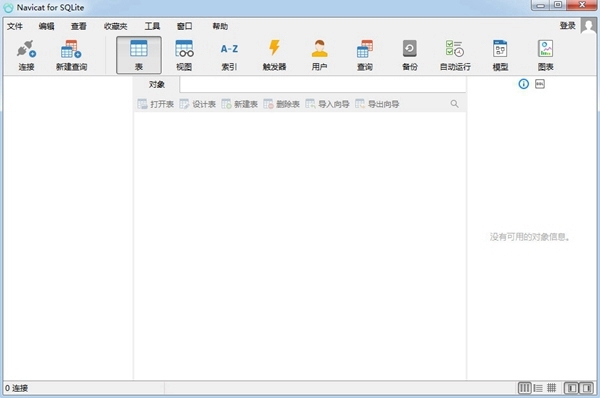Click the 连接 (Connection) toolbar icon
600x398 pixels.
(26, 55)
